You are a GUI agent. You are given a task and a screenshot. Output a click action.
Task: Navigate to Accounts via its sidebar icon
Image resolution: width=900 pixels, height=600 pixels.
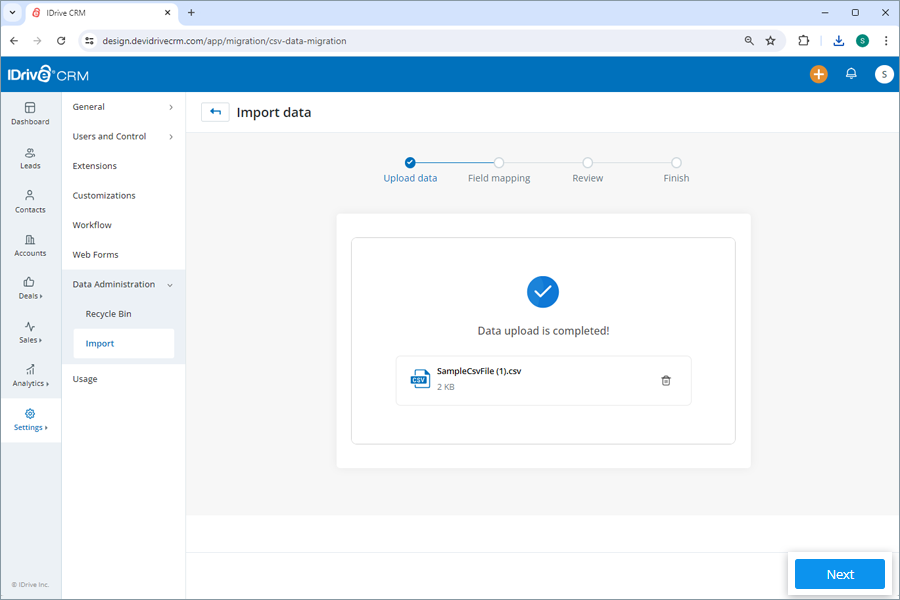(x=30, y=245)
